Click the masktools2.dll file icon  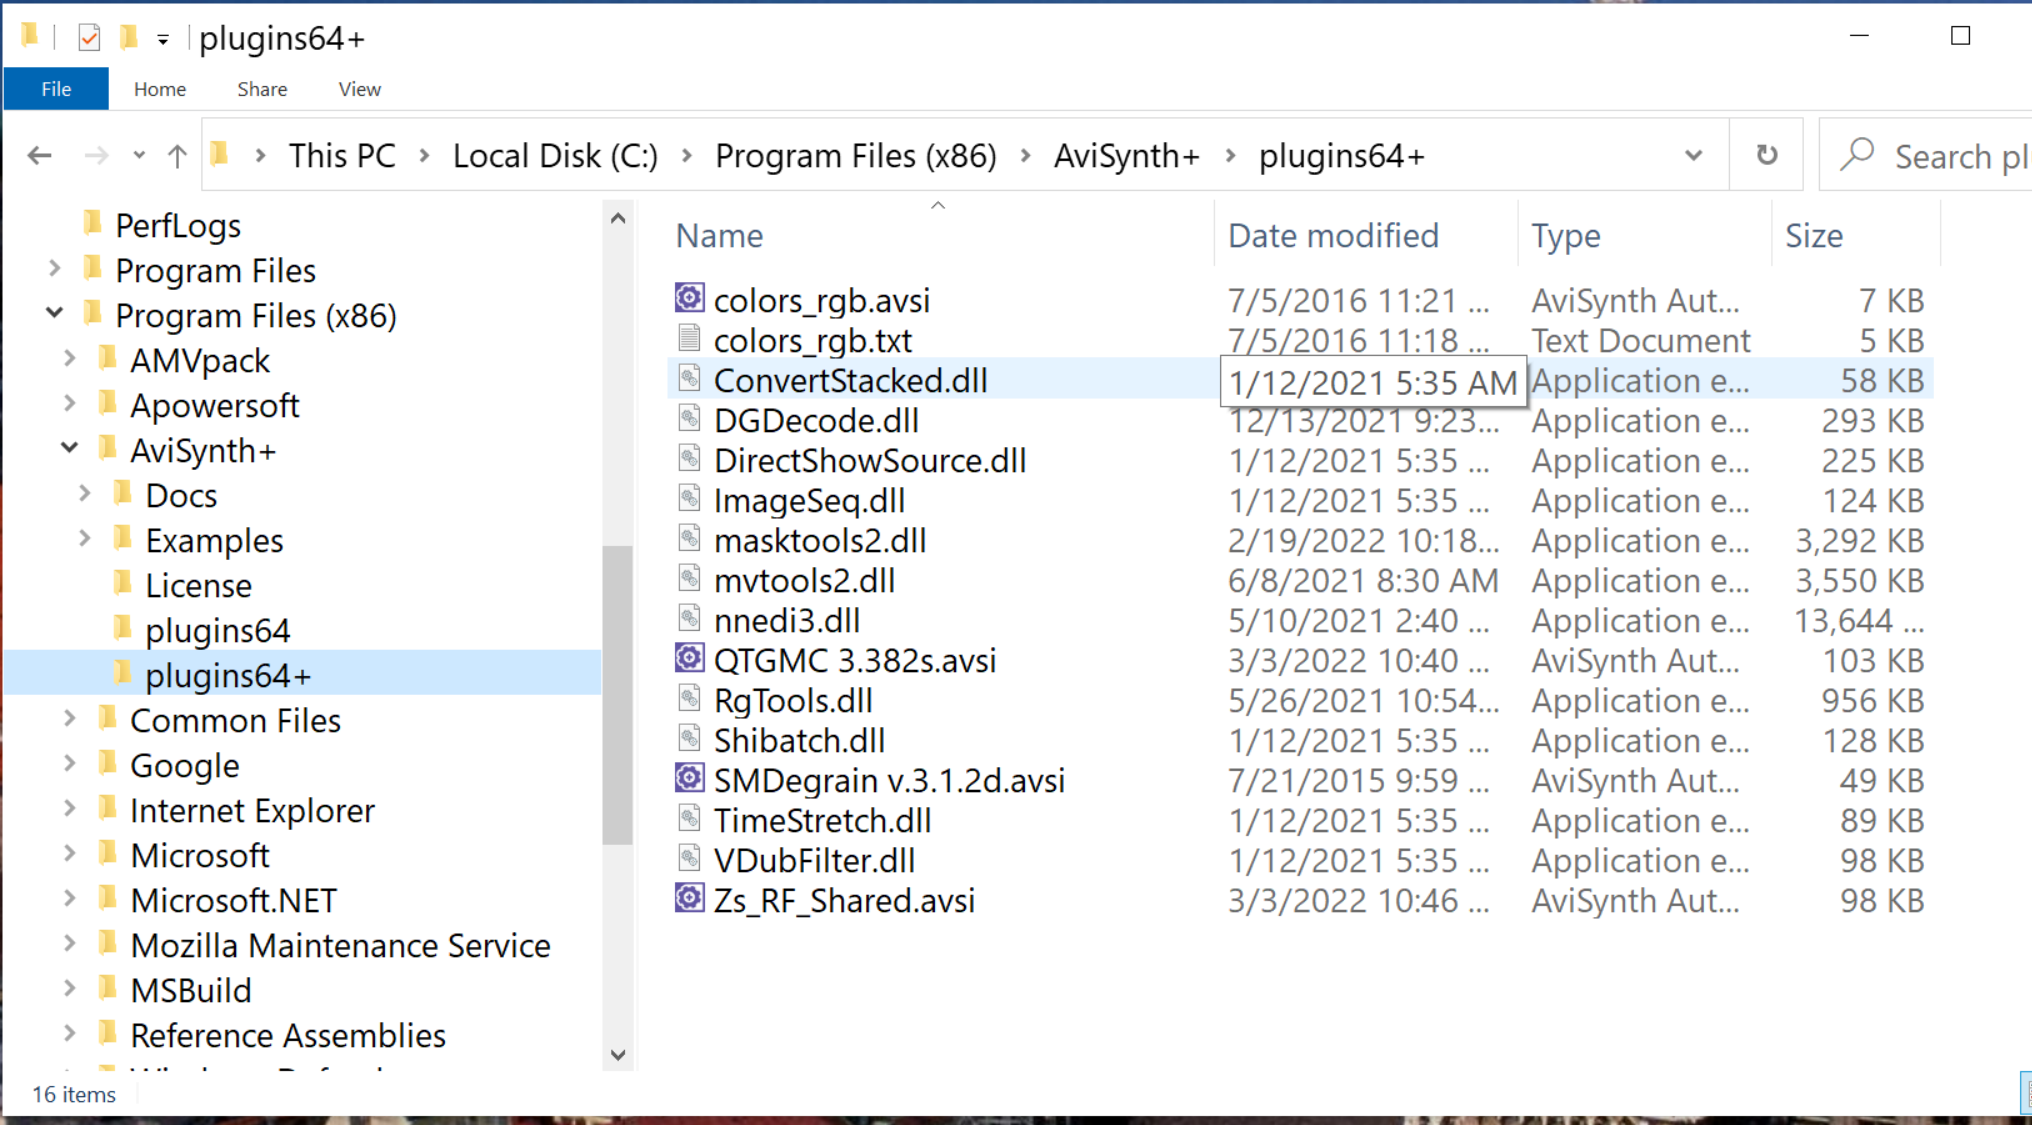click(x=689, y=538)
